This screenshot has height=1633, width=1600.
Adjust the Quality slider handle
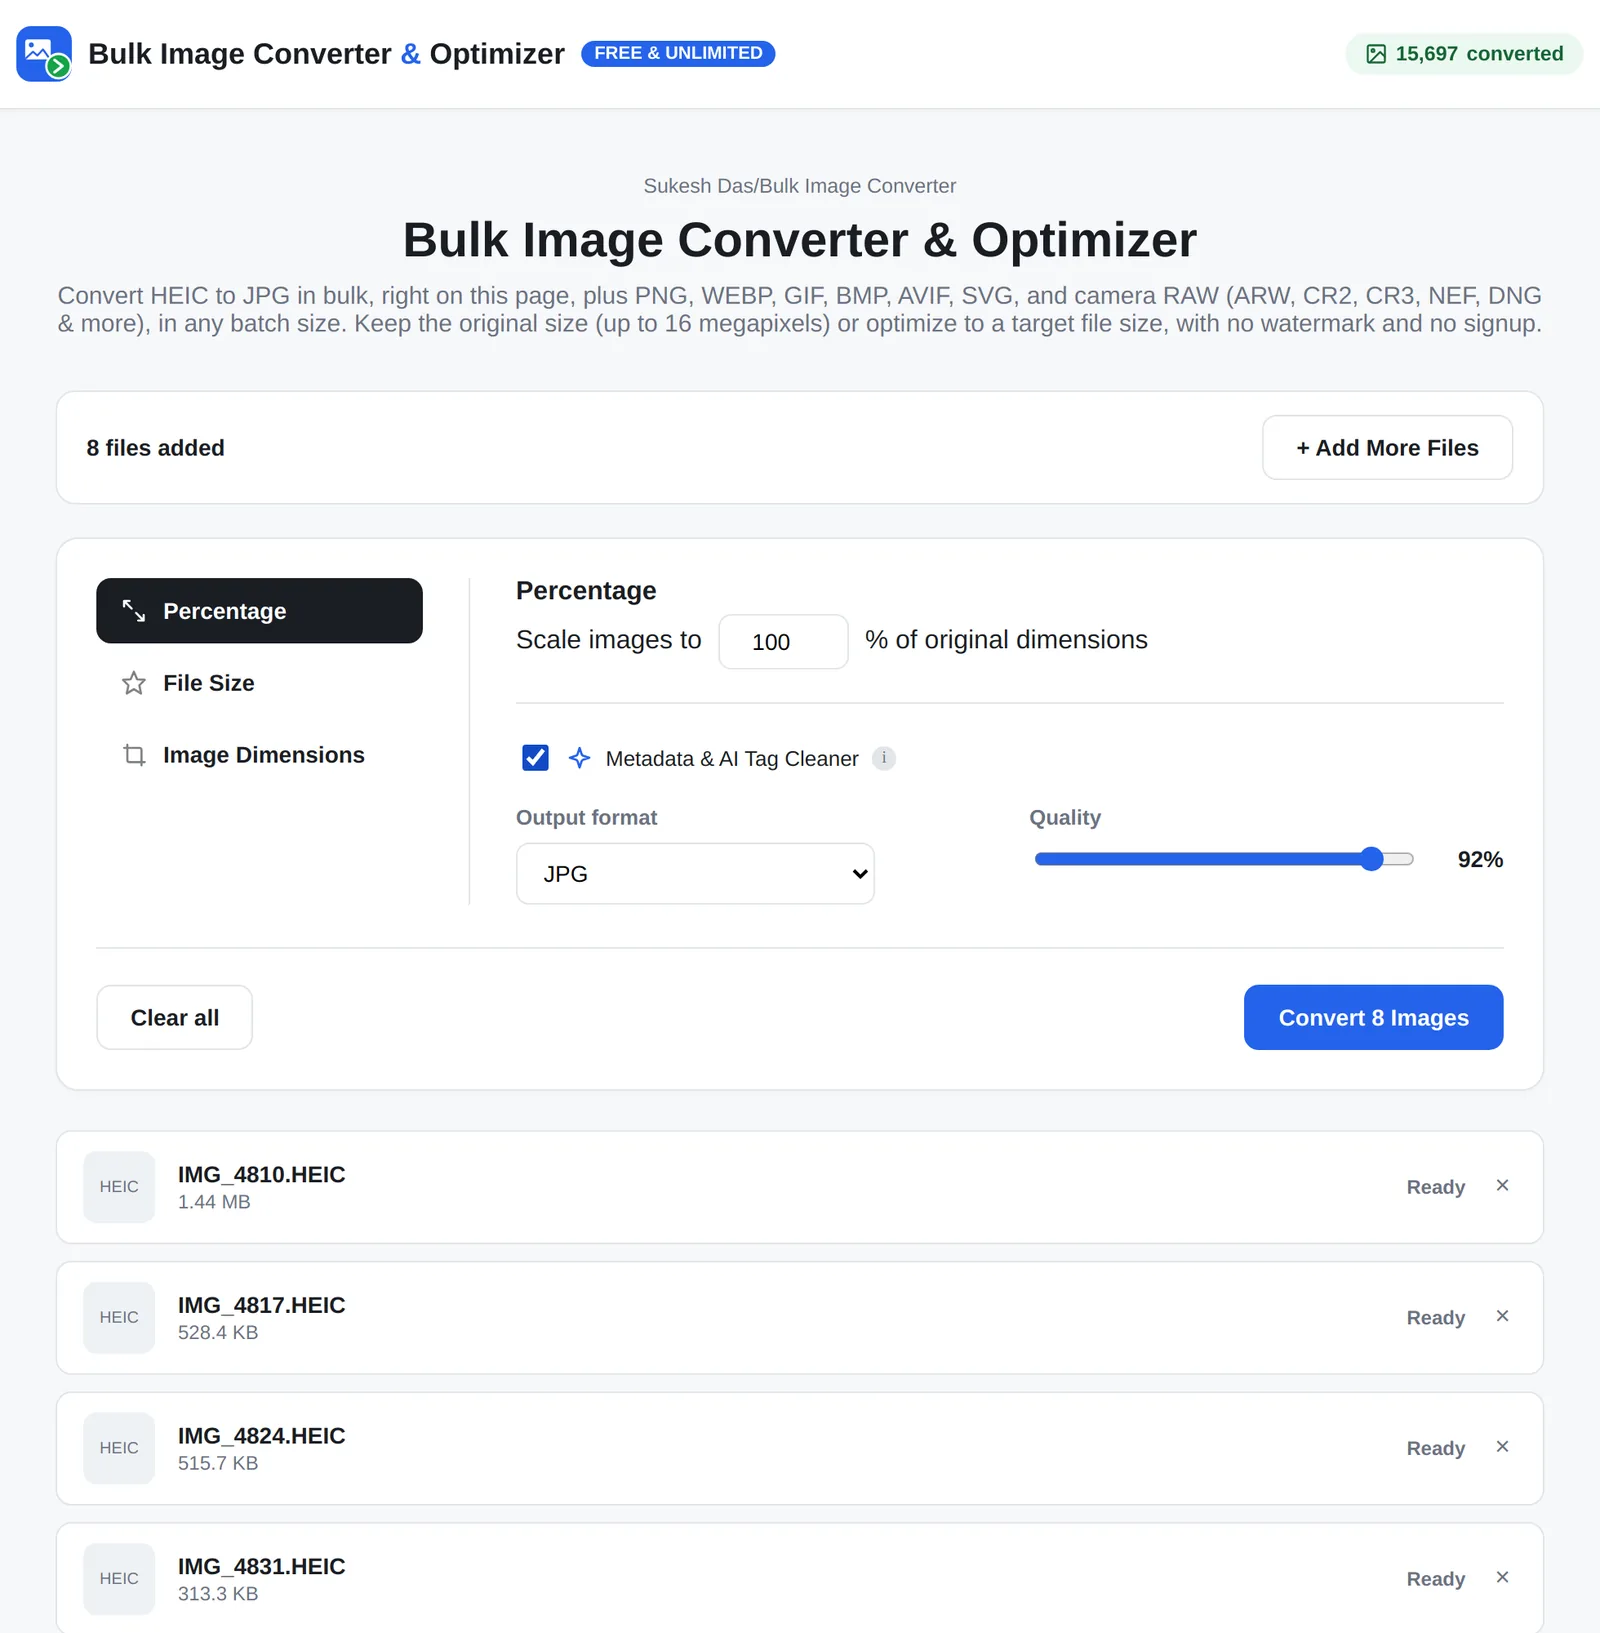coord(1372,859)
